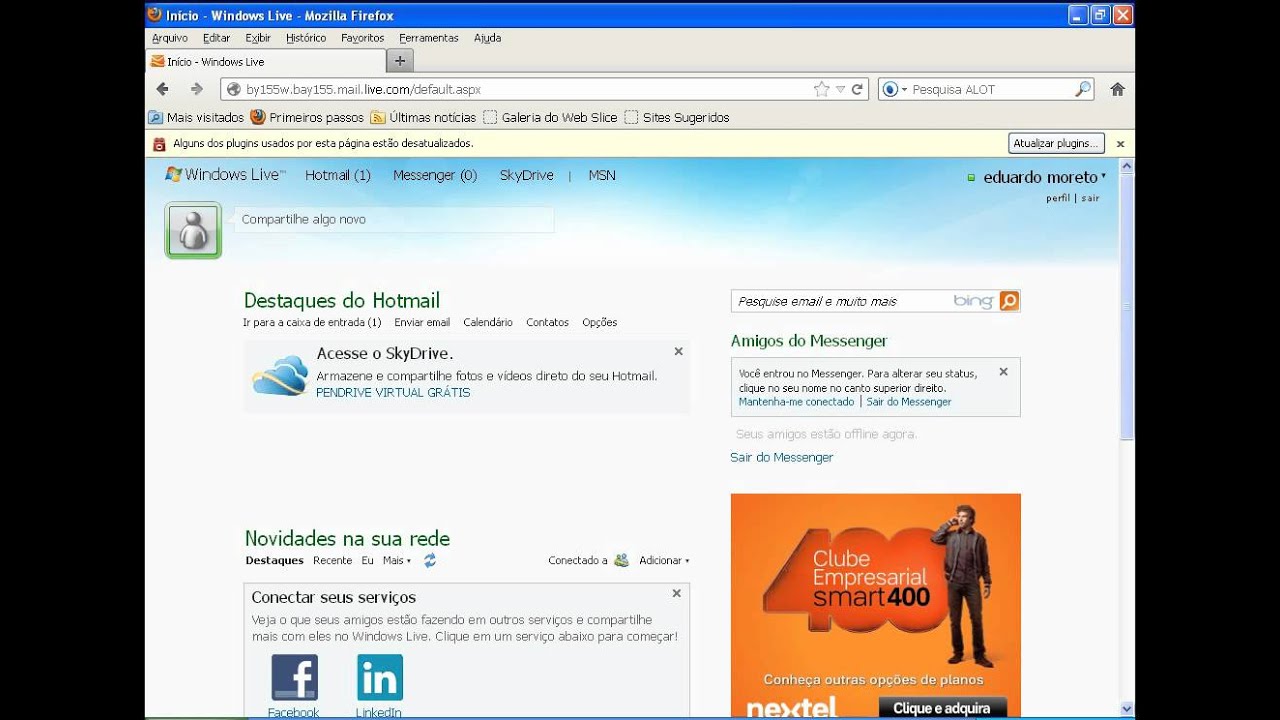Open the Ferramentas menu
The width and height of the screenshot is (1280, 720).
pyautogui.click(x=428, y=38)
